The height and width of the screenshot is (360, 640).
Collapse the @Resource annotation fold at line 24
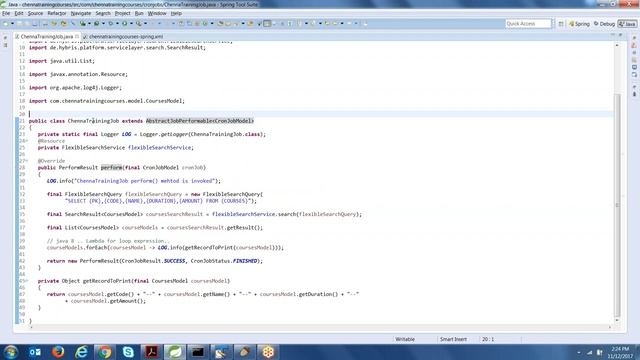[x=27, y=141]
